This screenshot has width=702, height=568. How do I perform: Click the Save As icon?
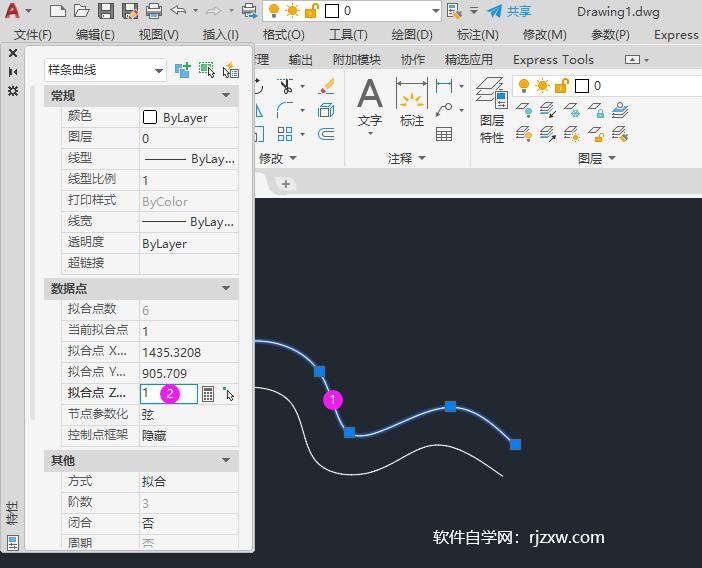click(x=130, y=11)
